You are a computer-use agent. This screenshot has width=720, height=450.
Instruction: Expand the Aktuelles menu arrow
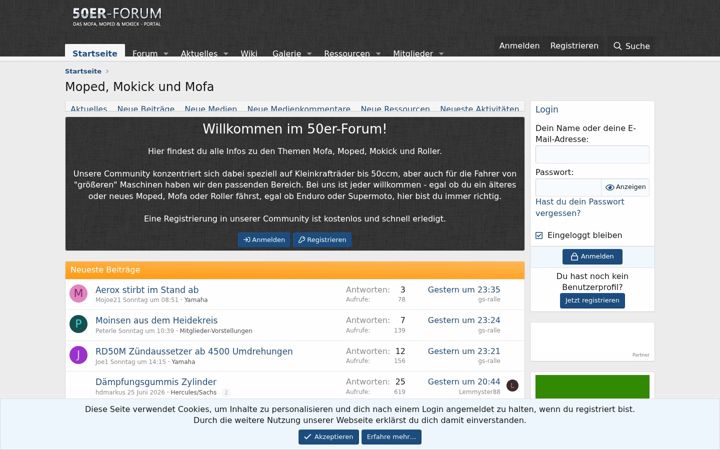(226, 54)
